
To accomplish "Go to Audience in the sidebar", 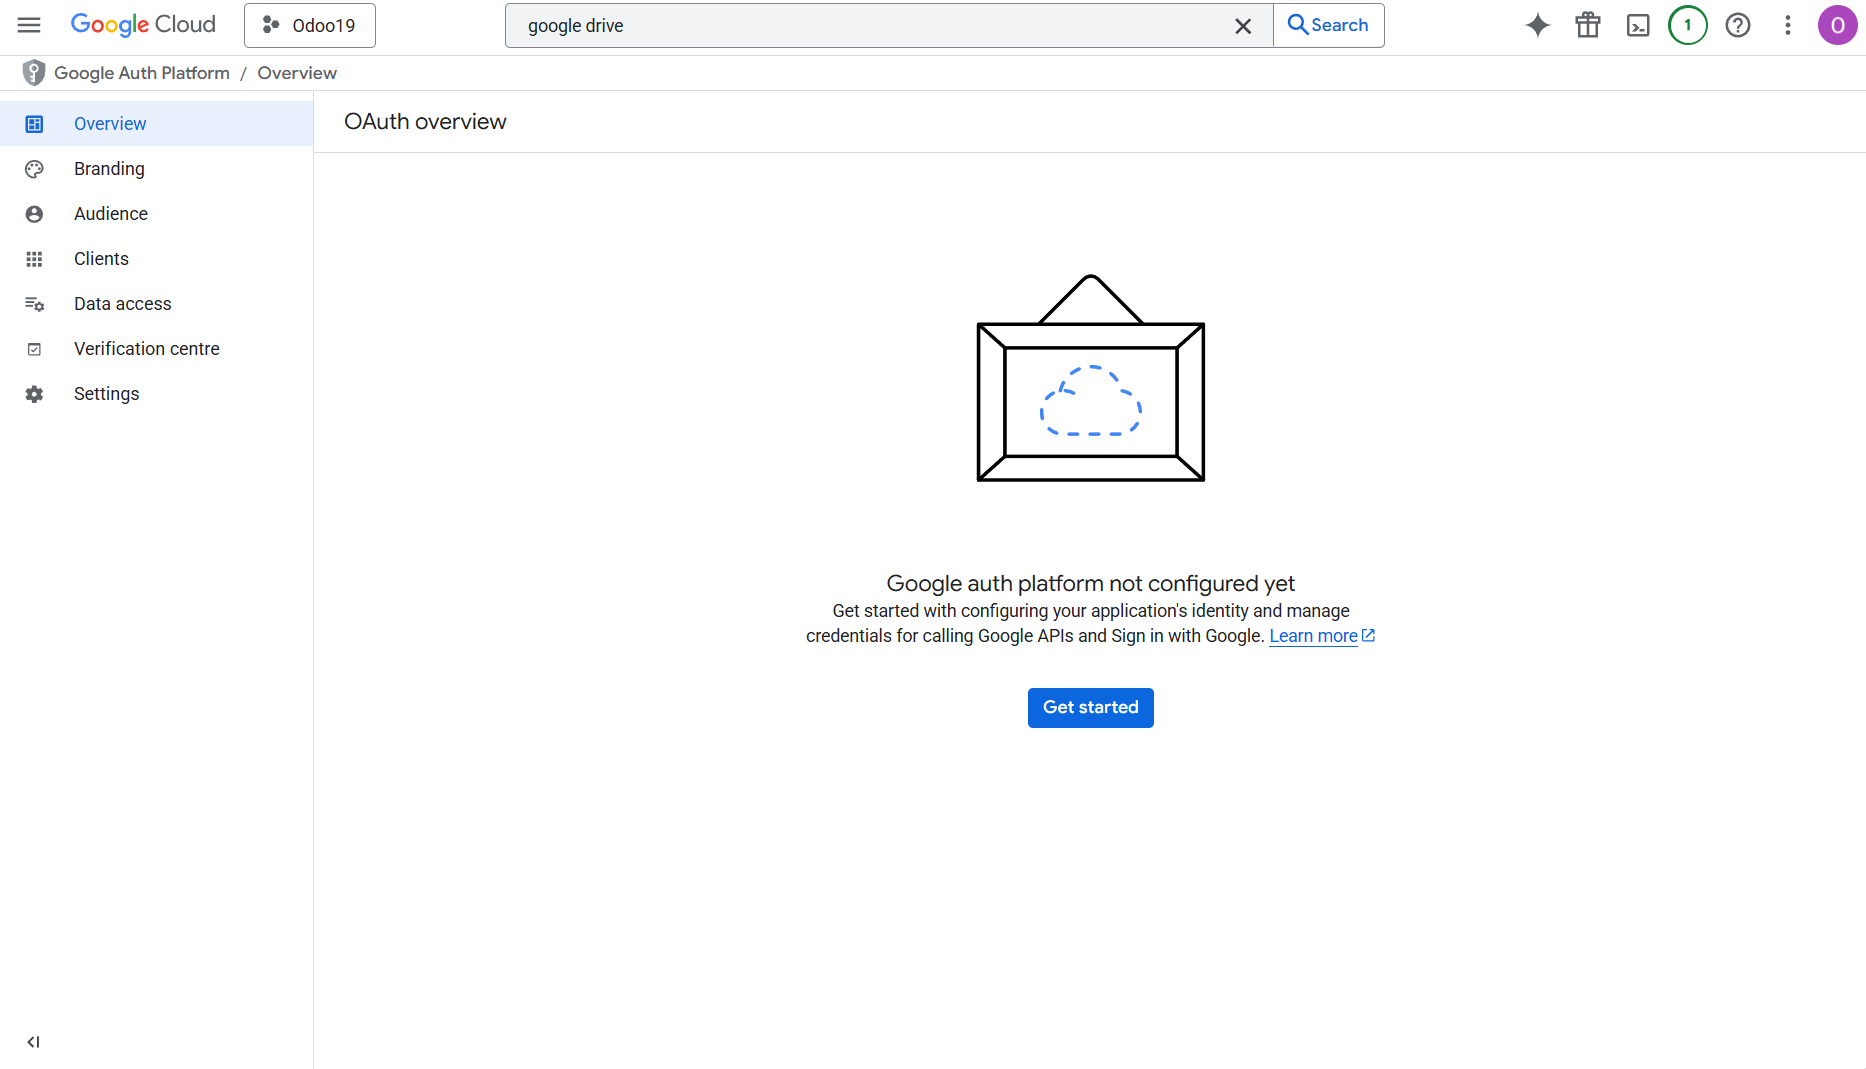I will click(110, 214).
